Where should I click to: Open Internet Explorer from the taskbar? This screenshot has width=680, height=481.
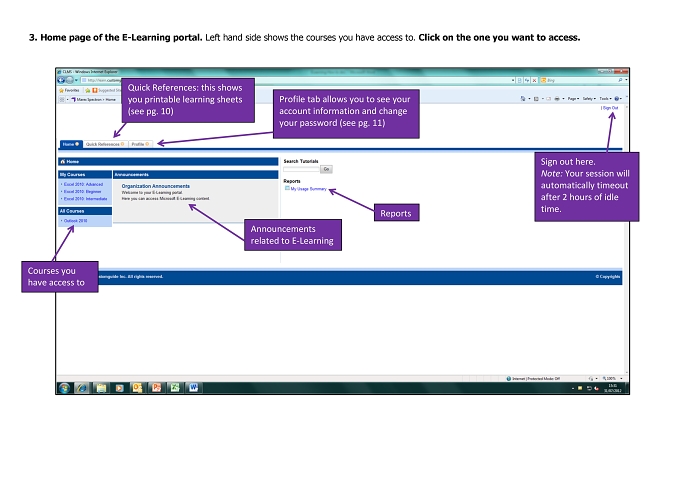click(82, 388)
